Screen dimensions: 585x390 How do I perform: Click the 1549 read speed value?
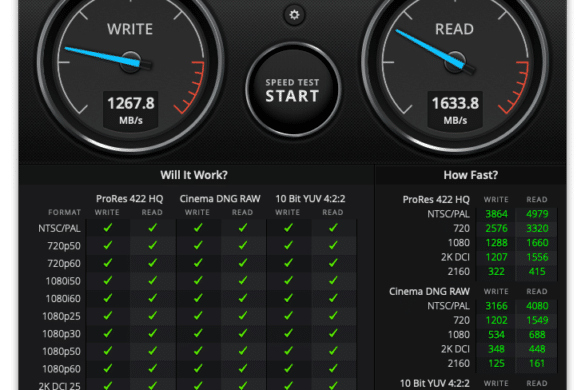(x=537, y=320)
